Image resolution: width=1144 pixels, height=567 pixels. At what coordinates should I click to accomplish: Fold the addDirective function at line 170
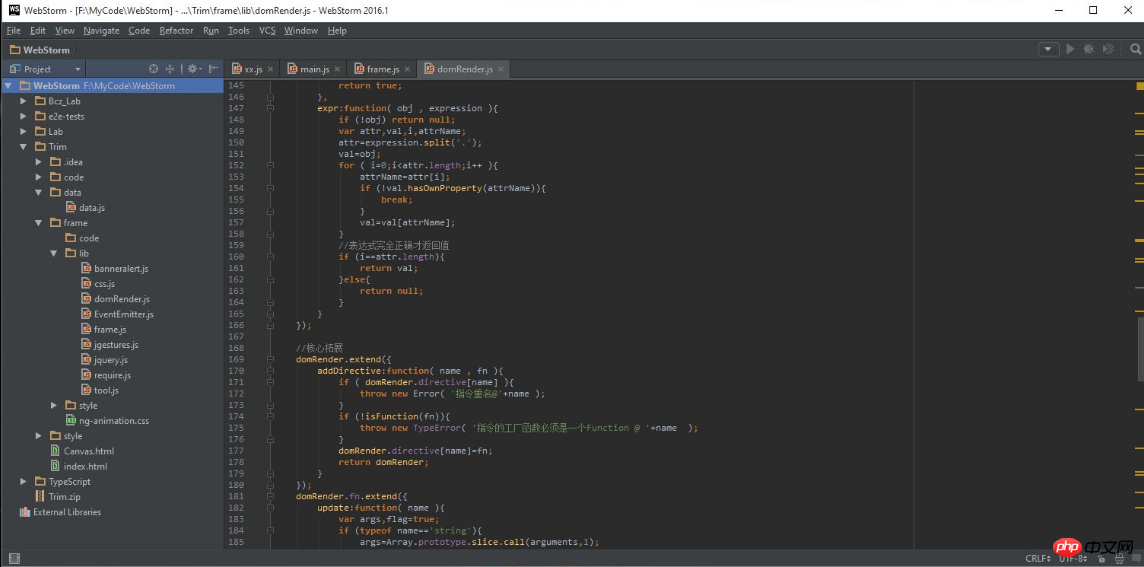(271, 371)
